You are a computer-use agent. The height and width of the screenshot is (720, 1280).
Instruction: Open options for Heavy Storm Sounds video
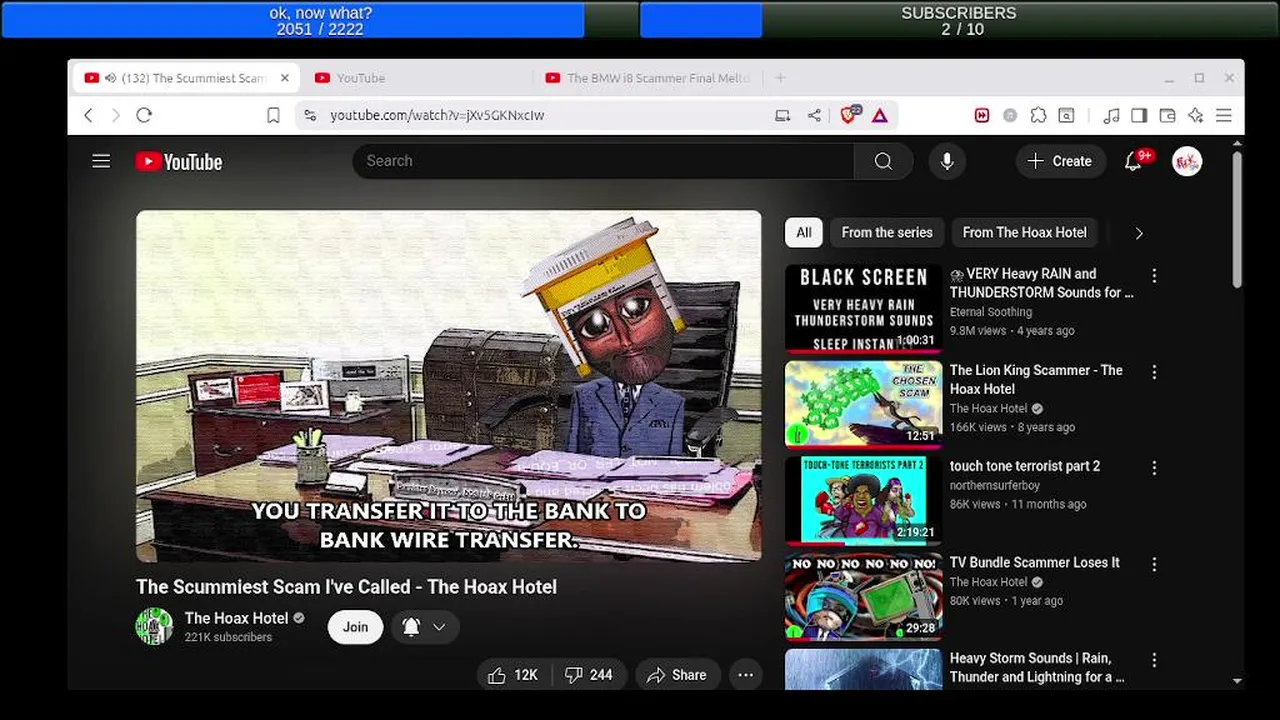click(x=1154, y=660)
